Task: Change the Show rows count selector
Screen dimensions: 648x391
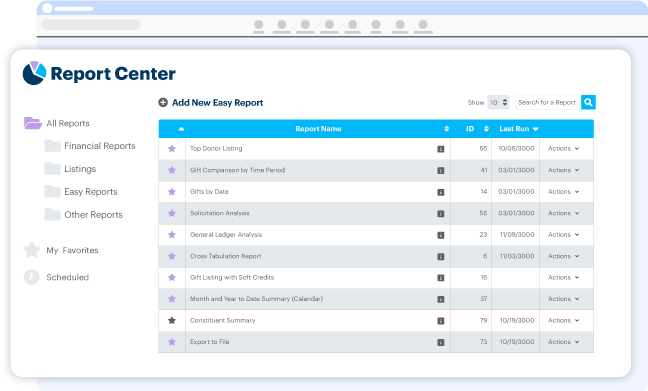Action: click(498, 102)
